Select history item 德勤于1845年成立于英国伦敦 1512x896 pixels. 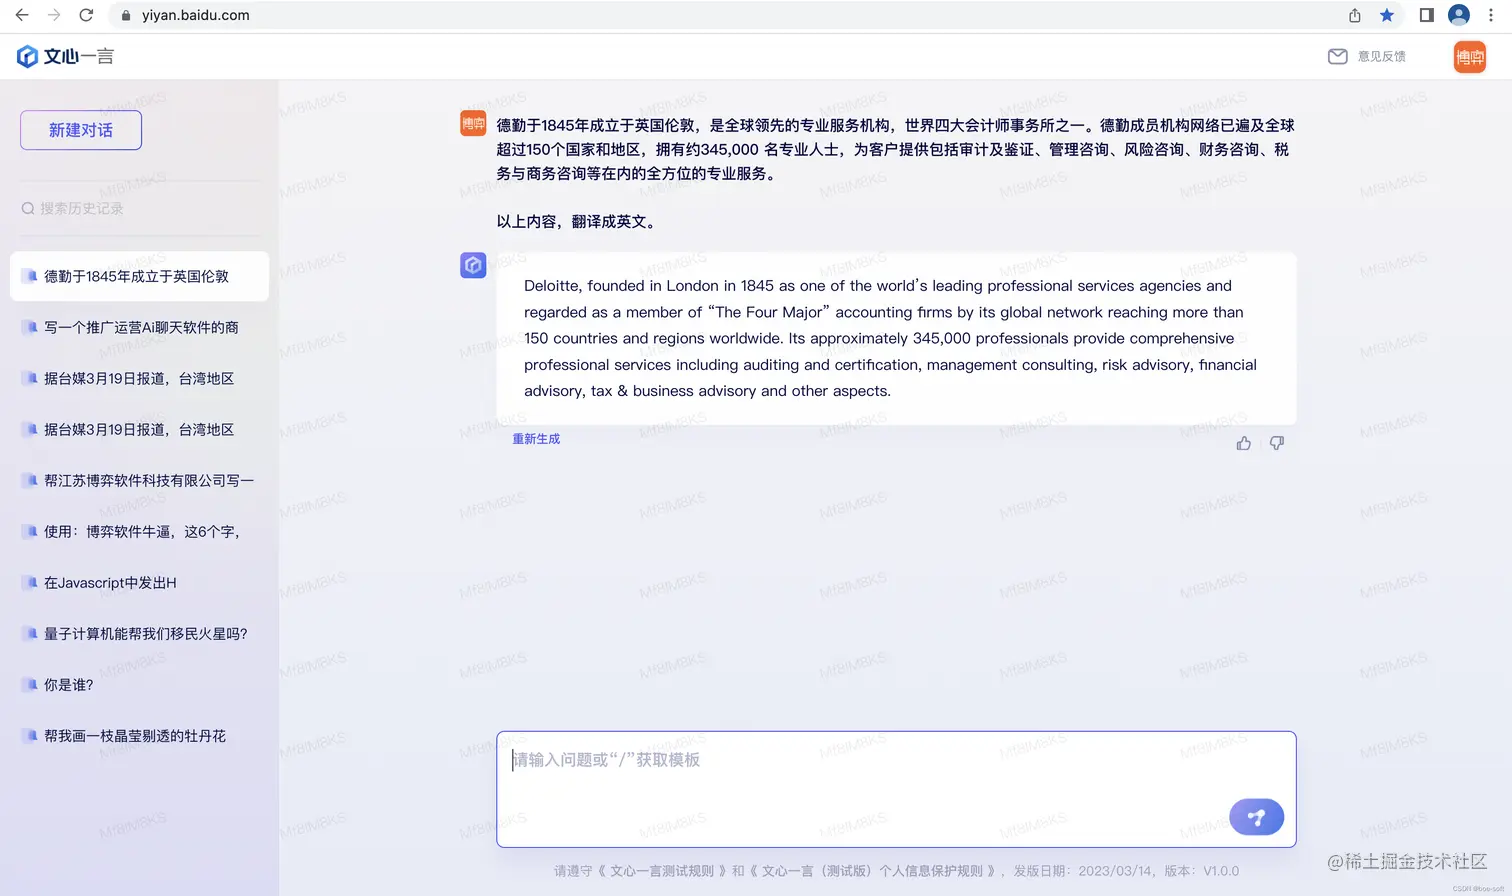pos(139,276)
